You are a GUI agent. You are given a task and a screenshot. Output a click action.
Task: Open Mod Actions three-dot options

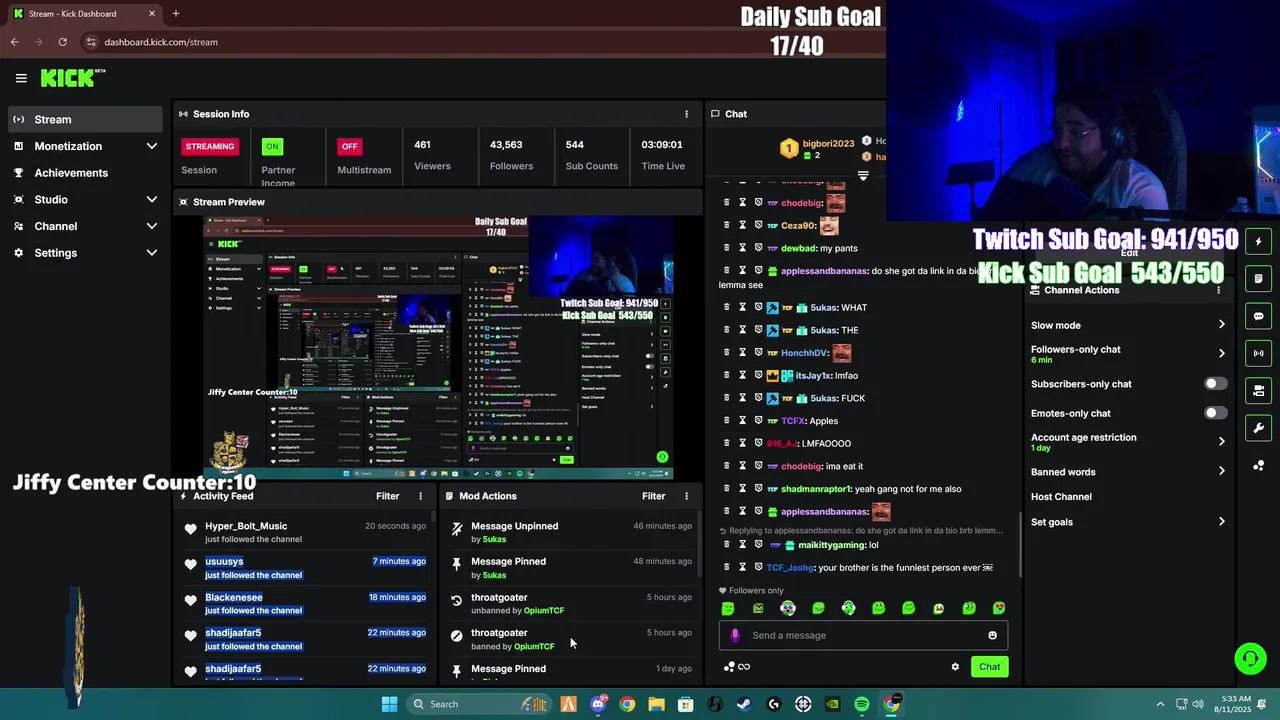(686, 496)
